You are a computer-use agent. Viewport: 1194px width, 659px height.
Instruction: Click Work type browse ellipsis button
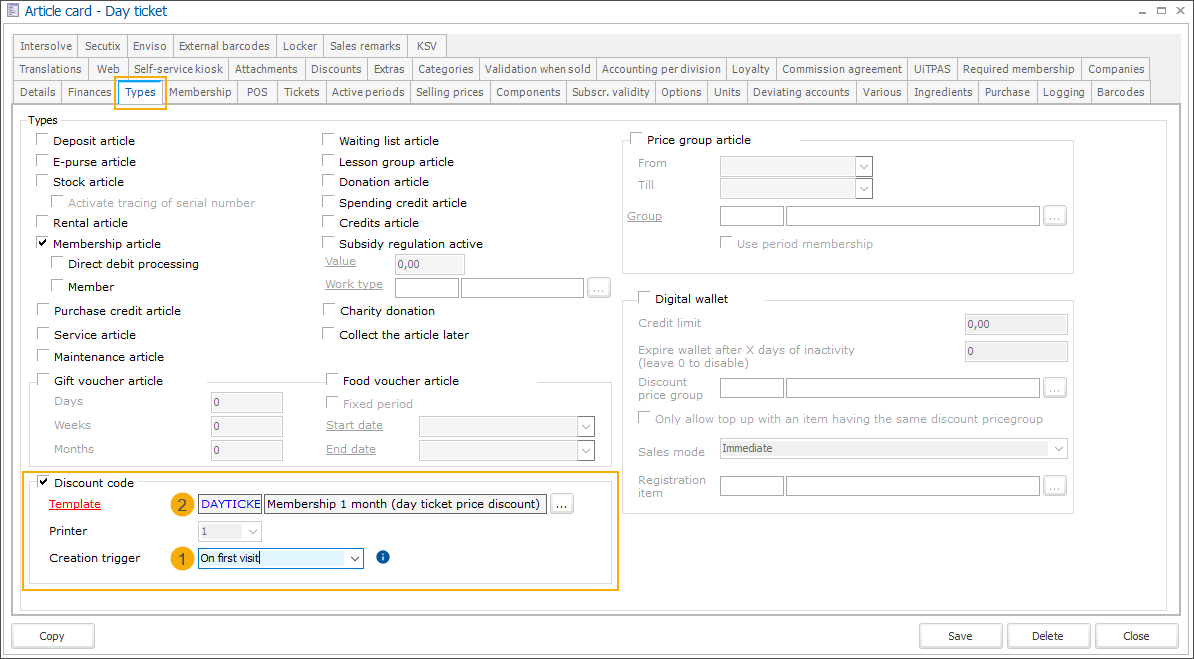click(x=598, y=288)
